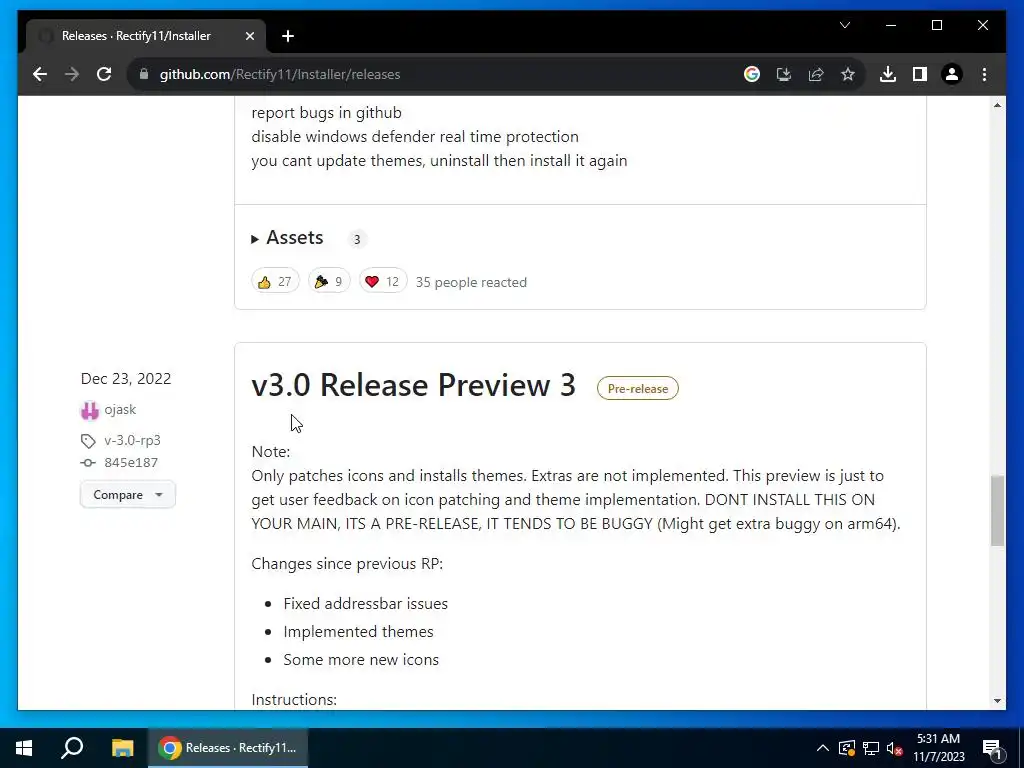
Task: Bookmark this page with the star
Action: coord(848,74)
